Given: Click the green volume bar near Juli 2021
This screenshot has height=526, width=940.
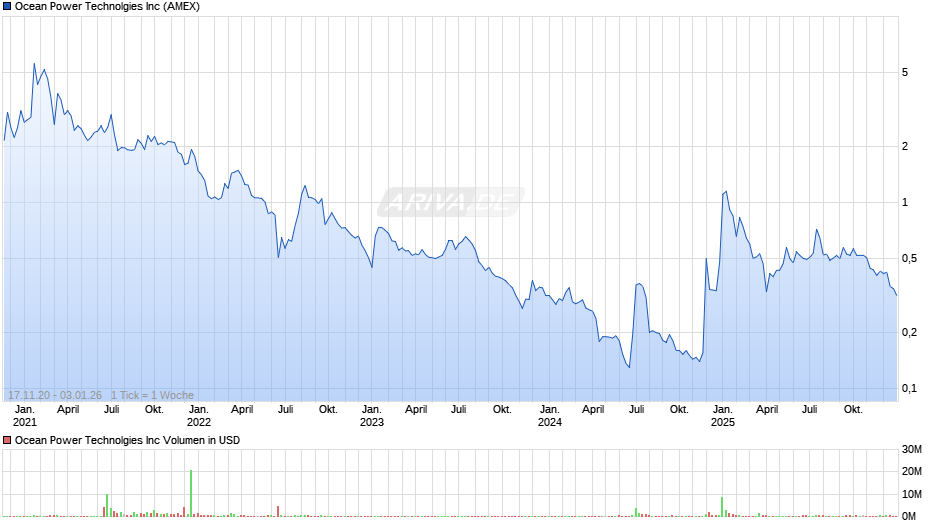Looking at the screenshot, I should (107, 505).
